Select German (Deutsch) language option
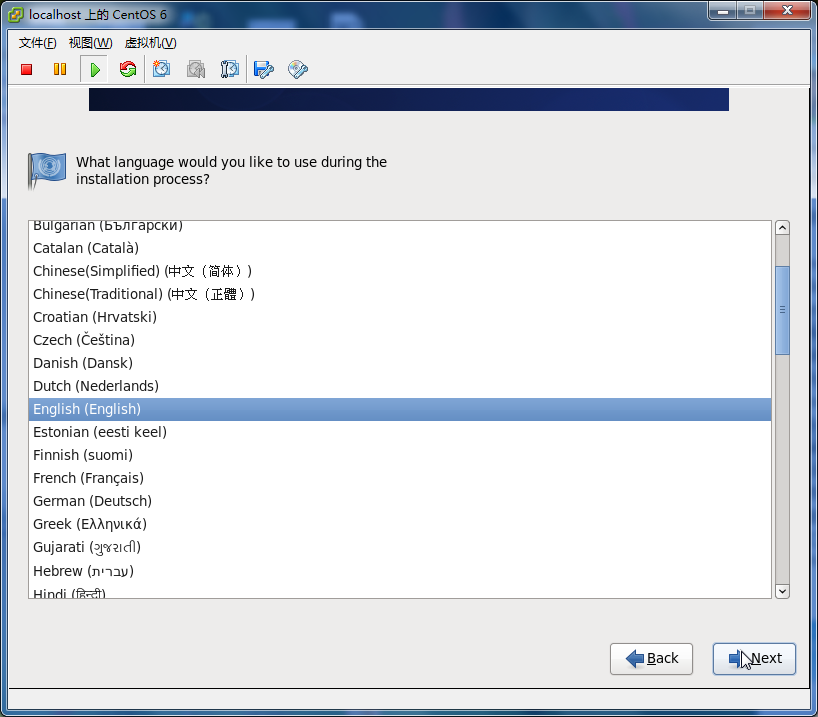The width and height of the screenshot is (818, 717). click(x=92, y=501)
